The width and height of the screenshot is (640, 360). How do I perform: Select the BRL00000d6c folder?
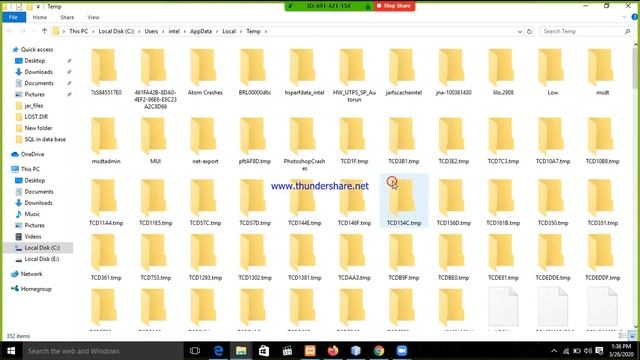255,72
